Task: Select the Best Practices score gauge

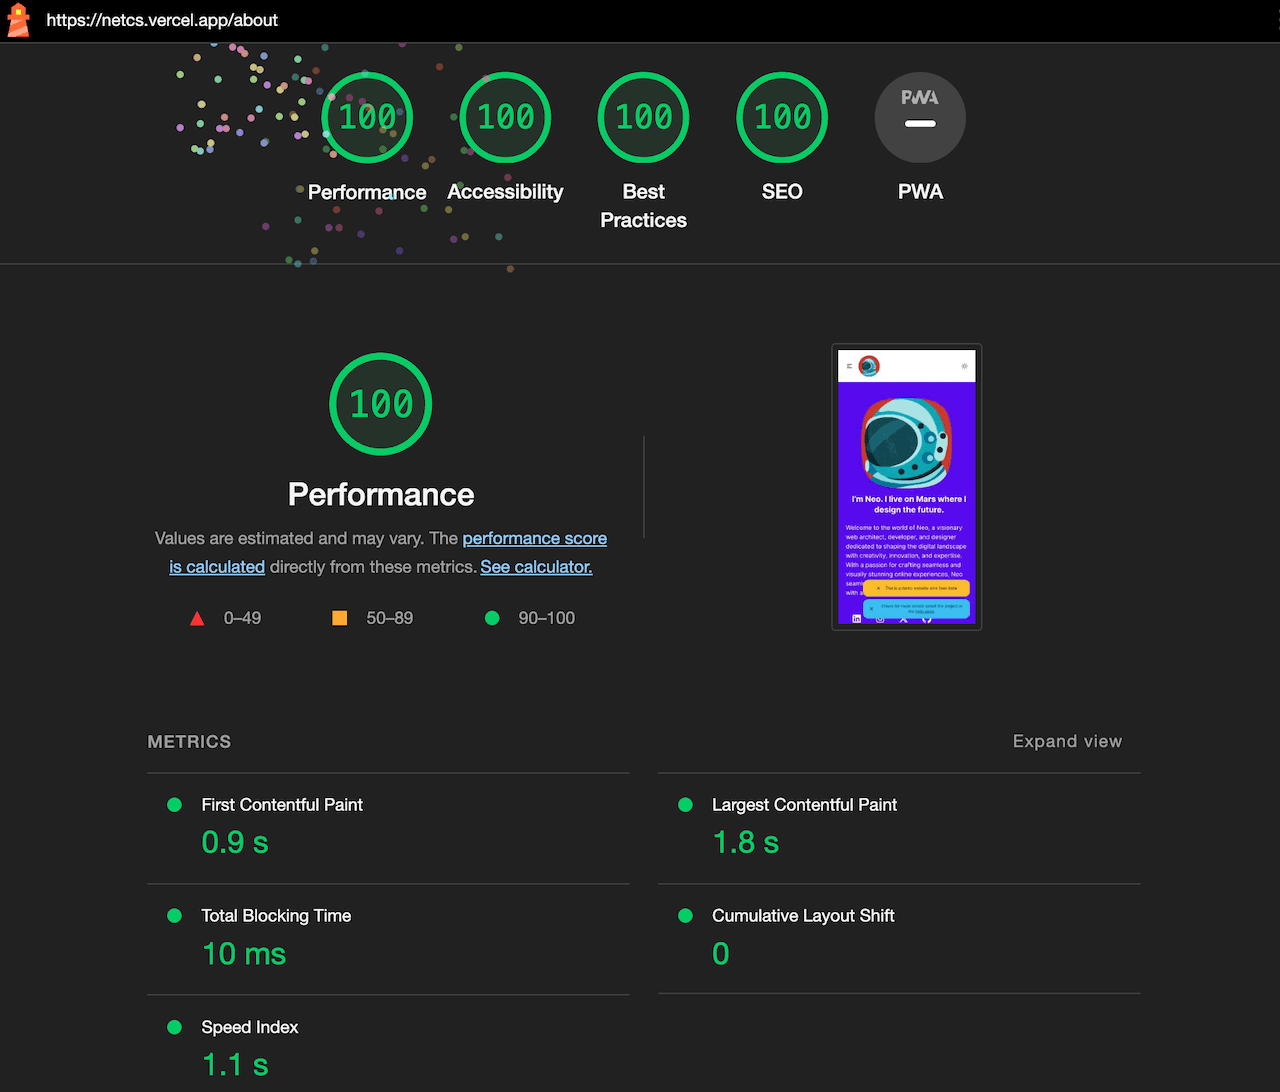Action: [643, 118]
